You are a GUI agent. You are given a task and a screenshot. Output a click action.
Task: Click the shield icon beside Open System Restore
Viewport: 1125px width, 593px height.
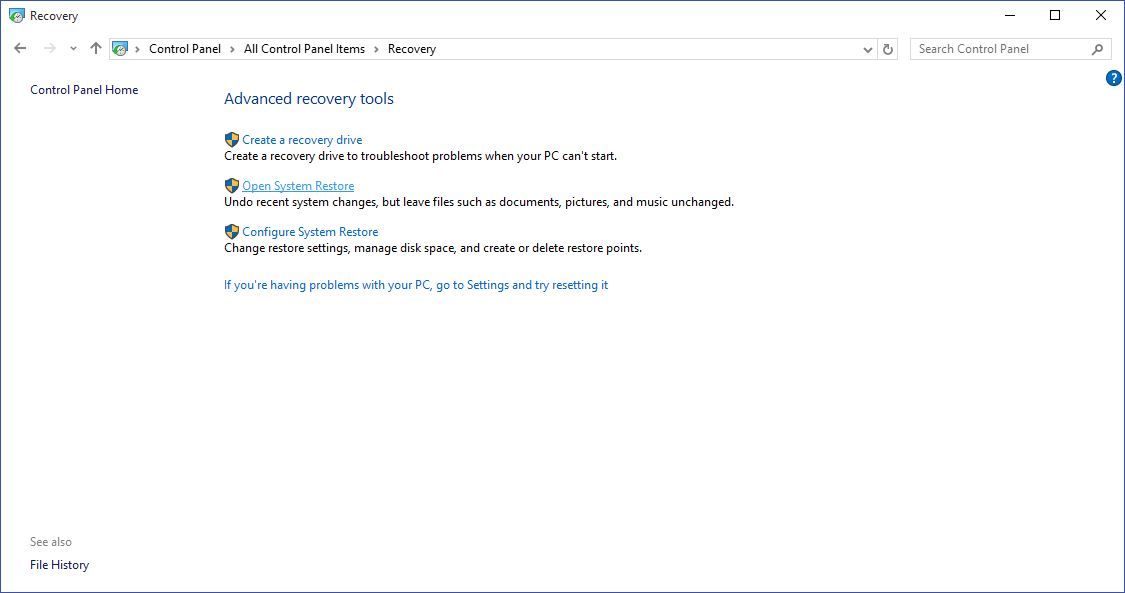(x=230, y=185)
